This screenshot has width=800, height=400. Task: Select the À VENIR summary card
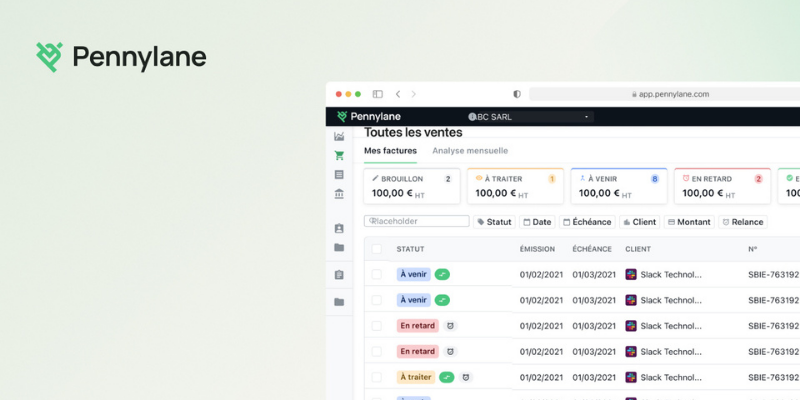[619, 186]
